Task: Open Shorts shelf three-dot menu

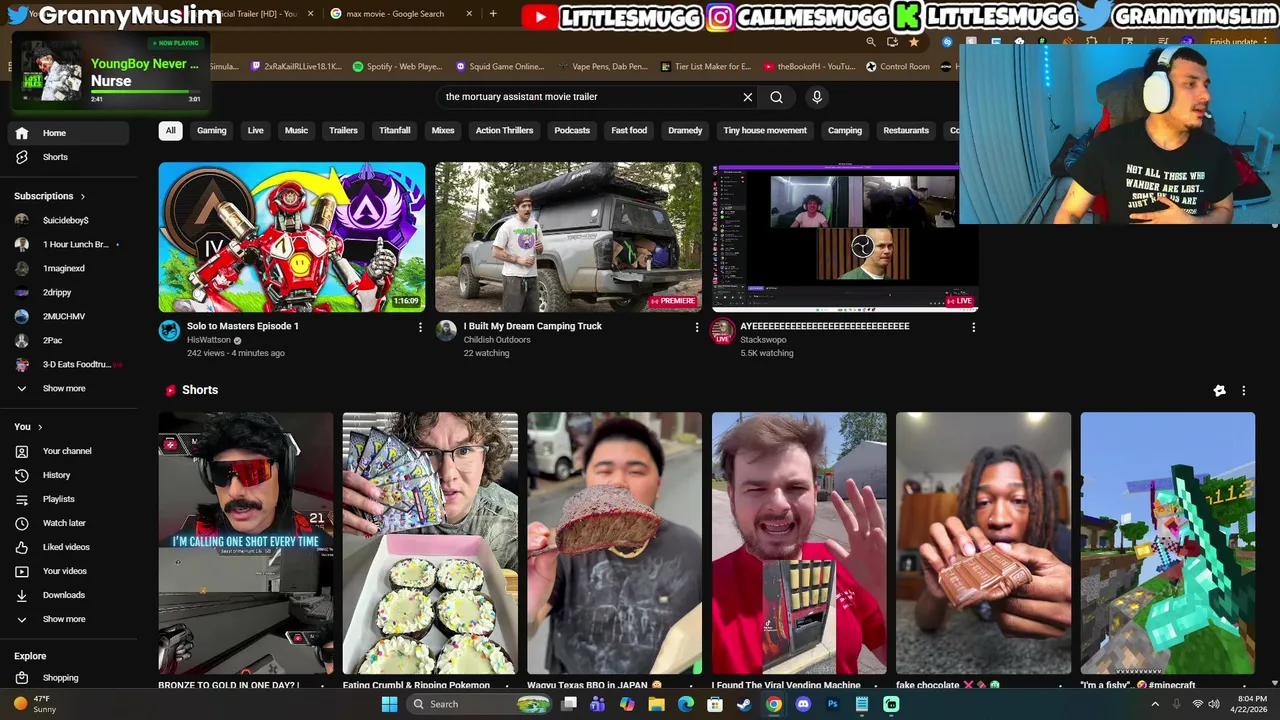Action: [1243, 391]
